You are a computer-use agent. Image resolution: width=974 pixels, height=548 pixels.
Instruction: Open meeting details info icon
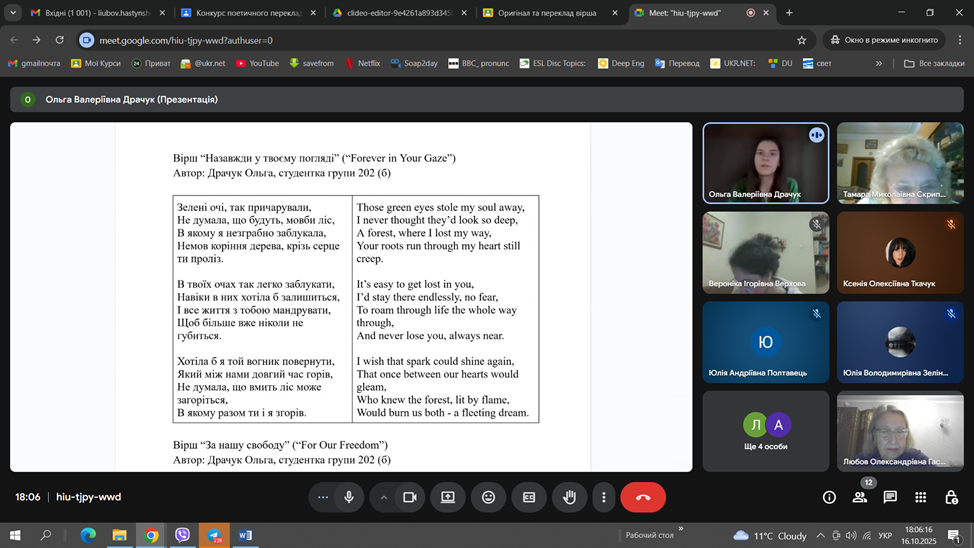[829, 497]
